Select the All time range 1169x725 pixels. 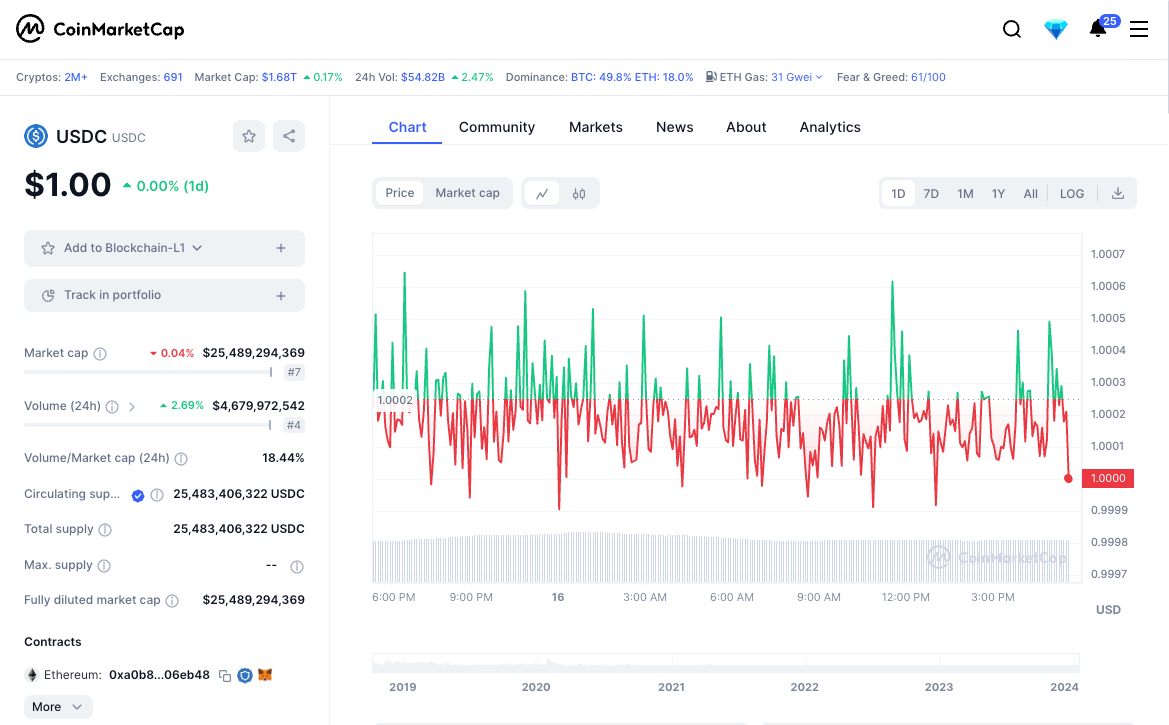point(1030,193)
